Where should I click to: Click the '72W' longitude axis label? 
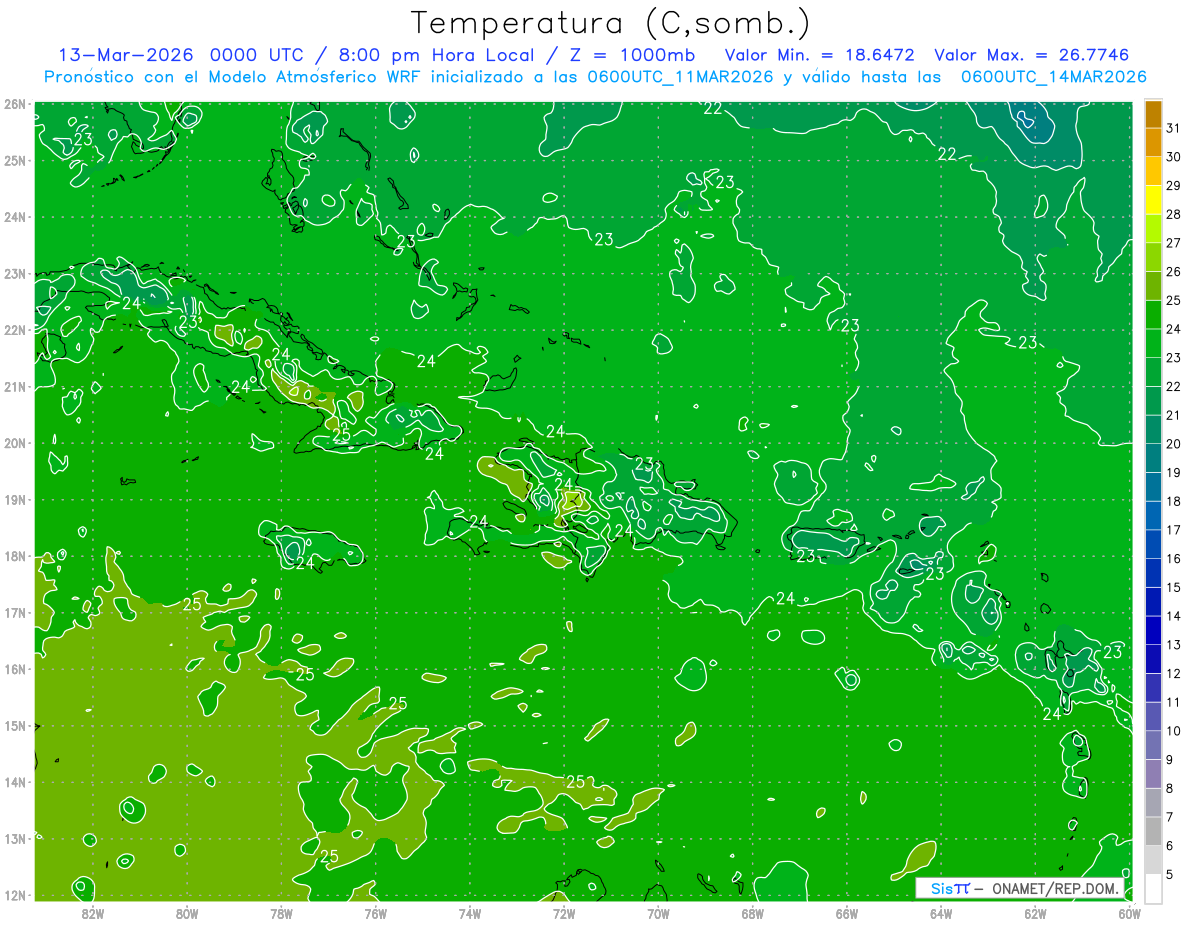564,913
